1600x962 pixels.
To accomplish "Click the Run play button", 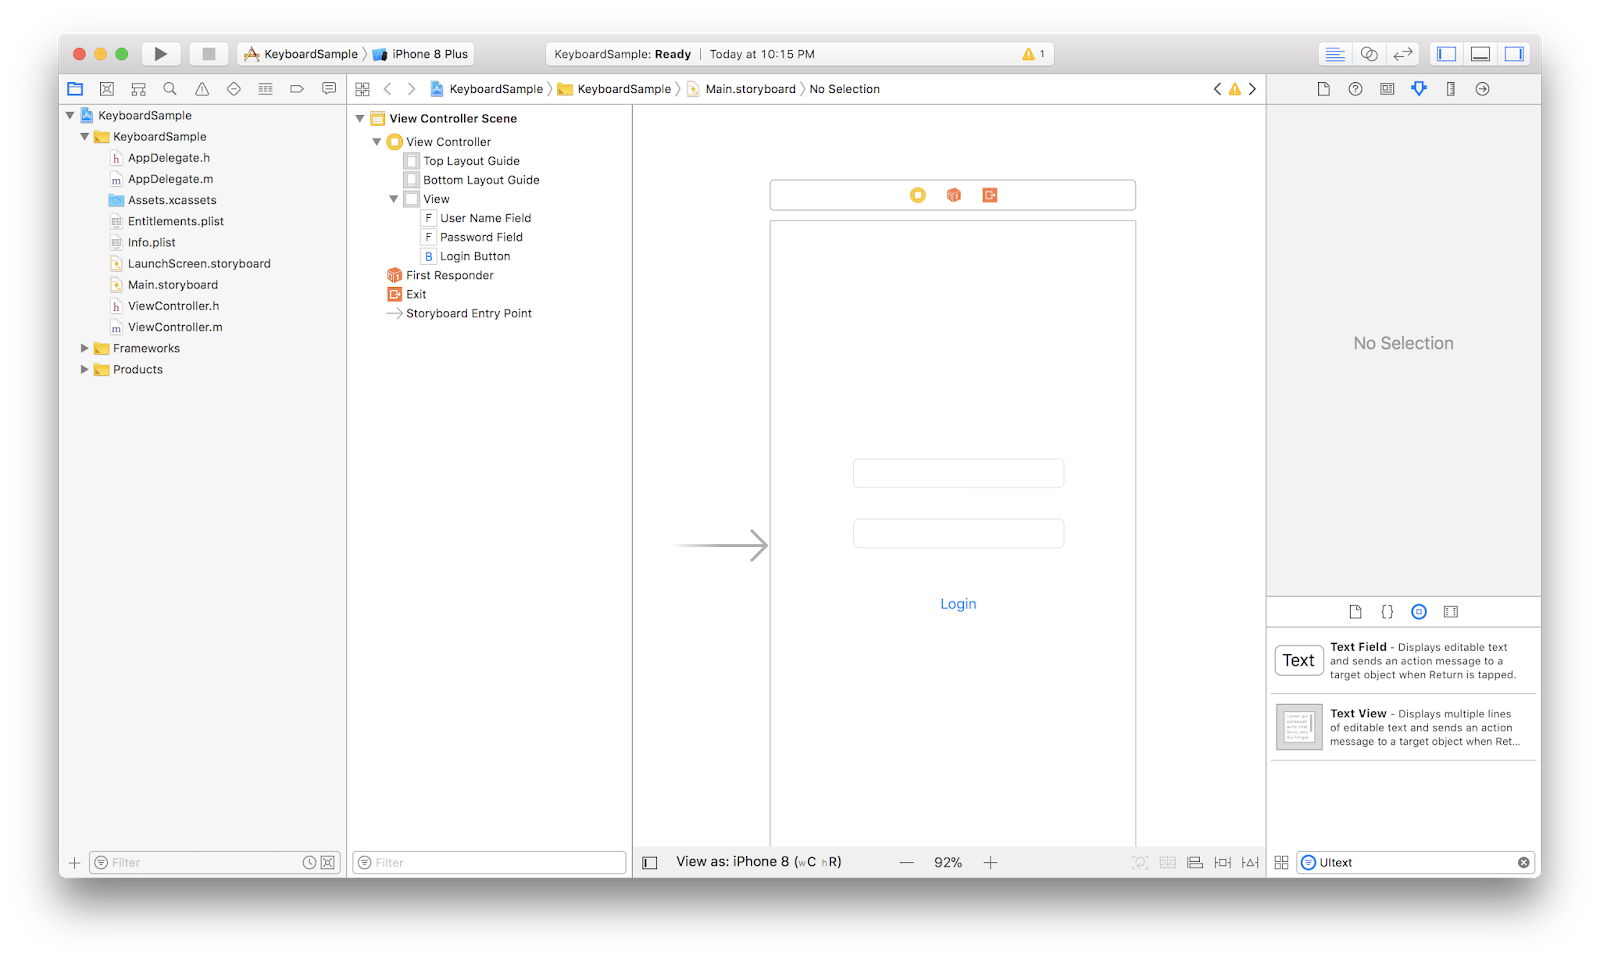I will (x=160, y=53).
